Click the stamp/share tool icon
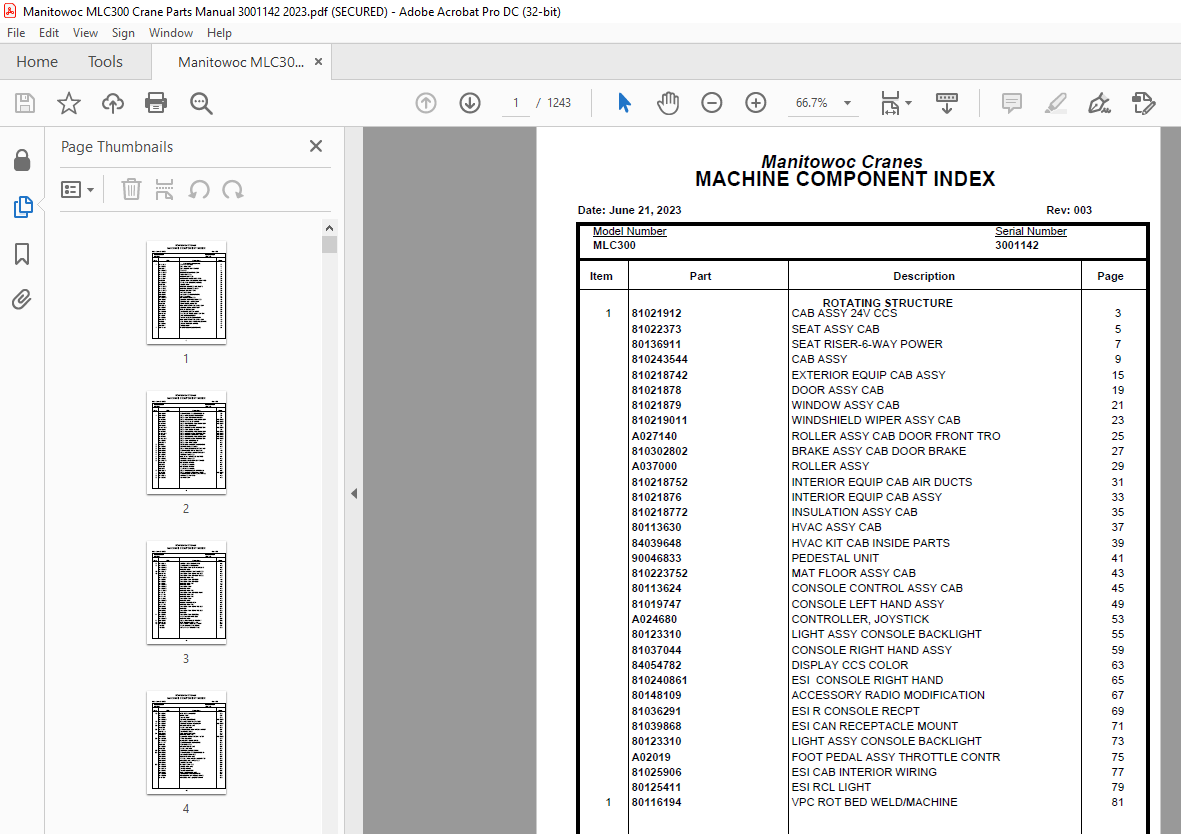 point(1143,102)
